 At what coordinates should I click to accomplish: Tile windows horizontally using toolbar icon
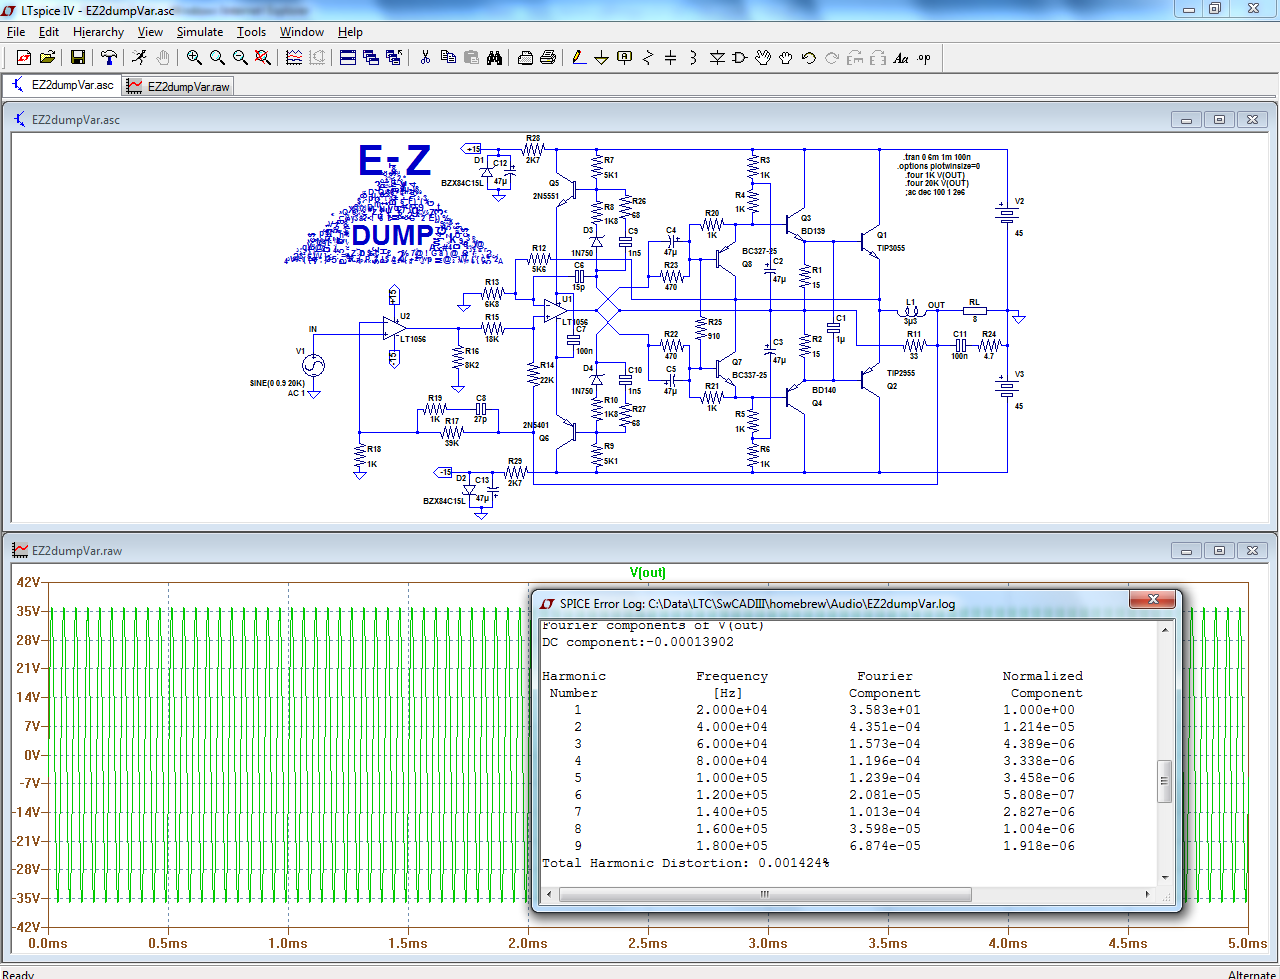tap(348, 58)
